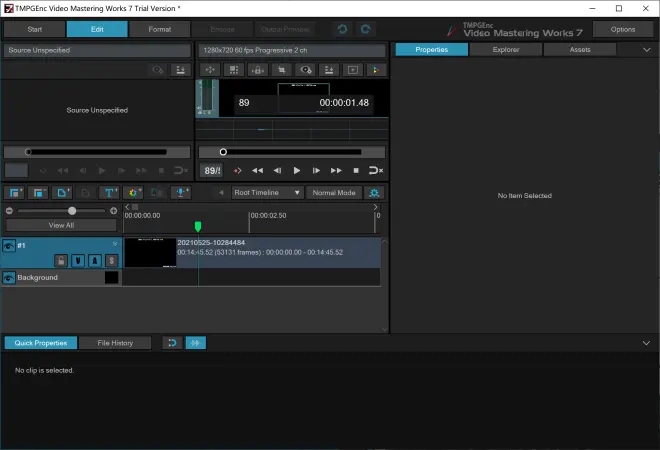Click the green playhead marker on timeline

(x=198, y=226)
